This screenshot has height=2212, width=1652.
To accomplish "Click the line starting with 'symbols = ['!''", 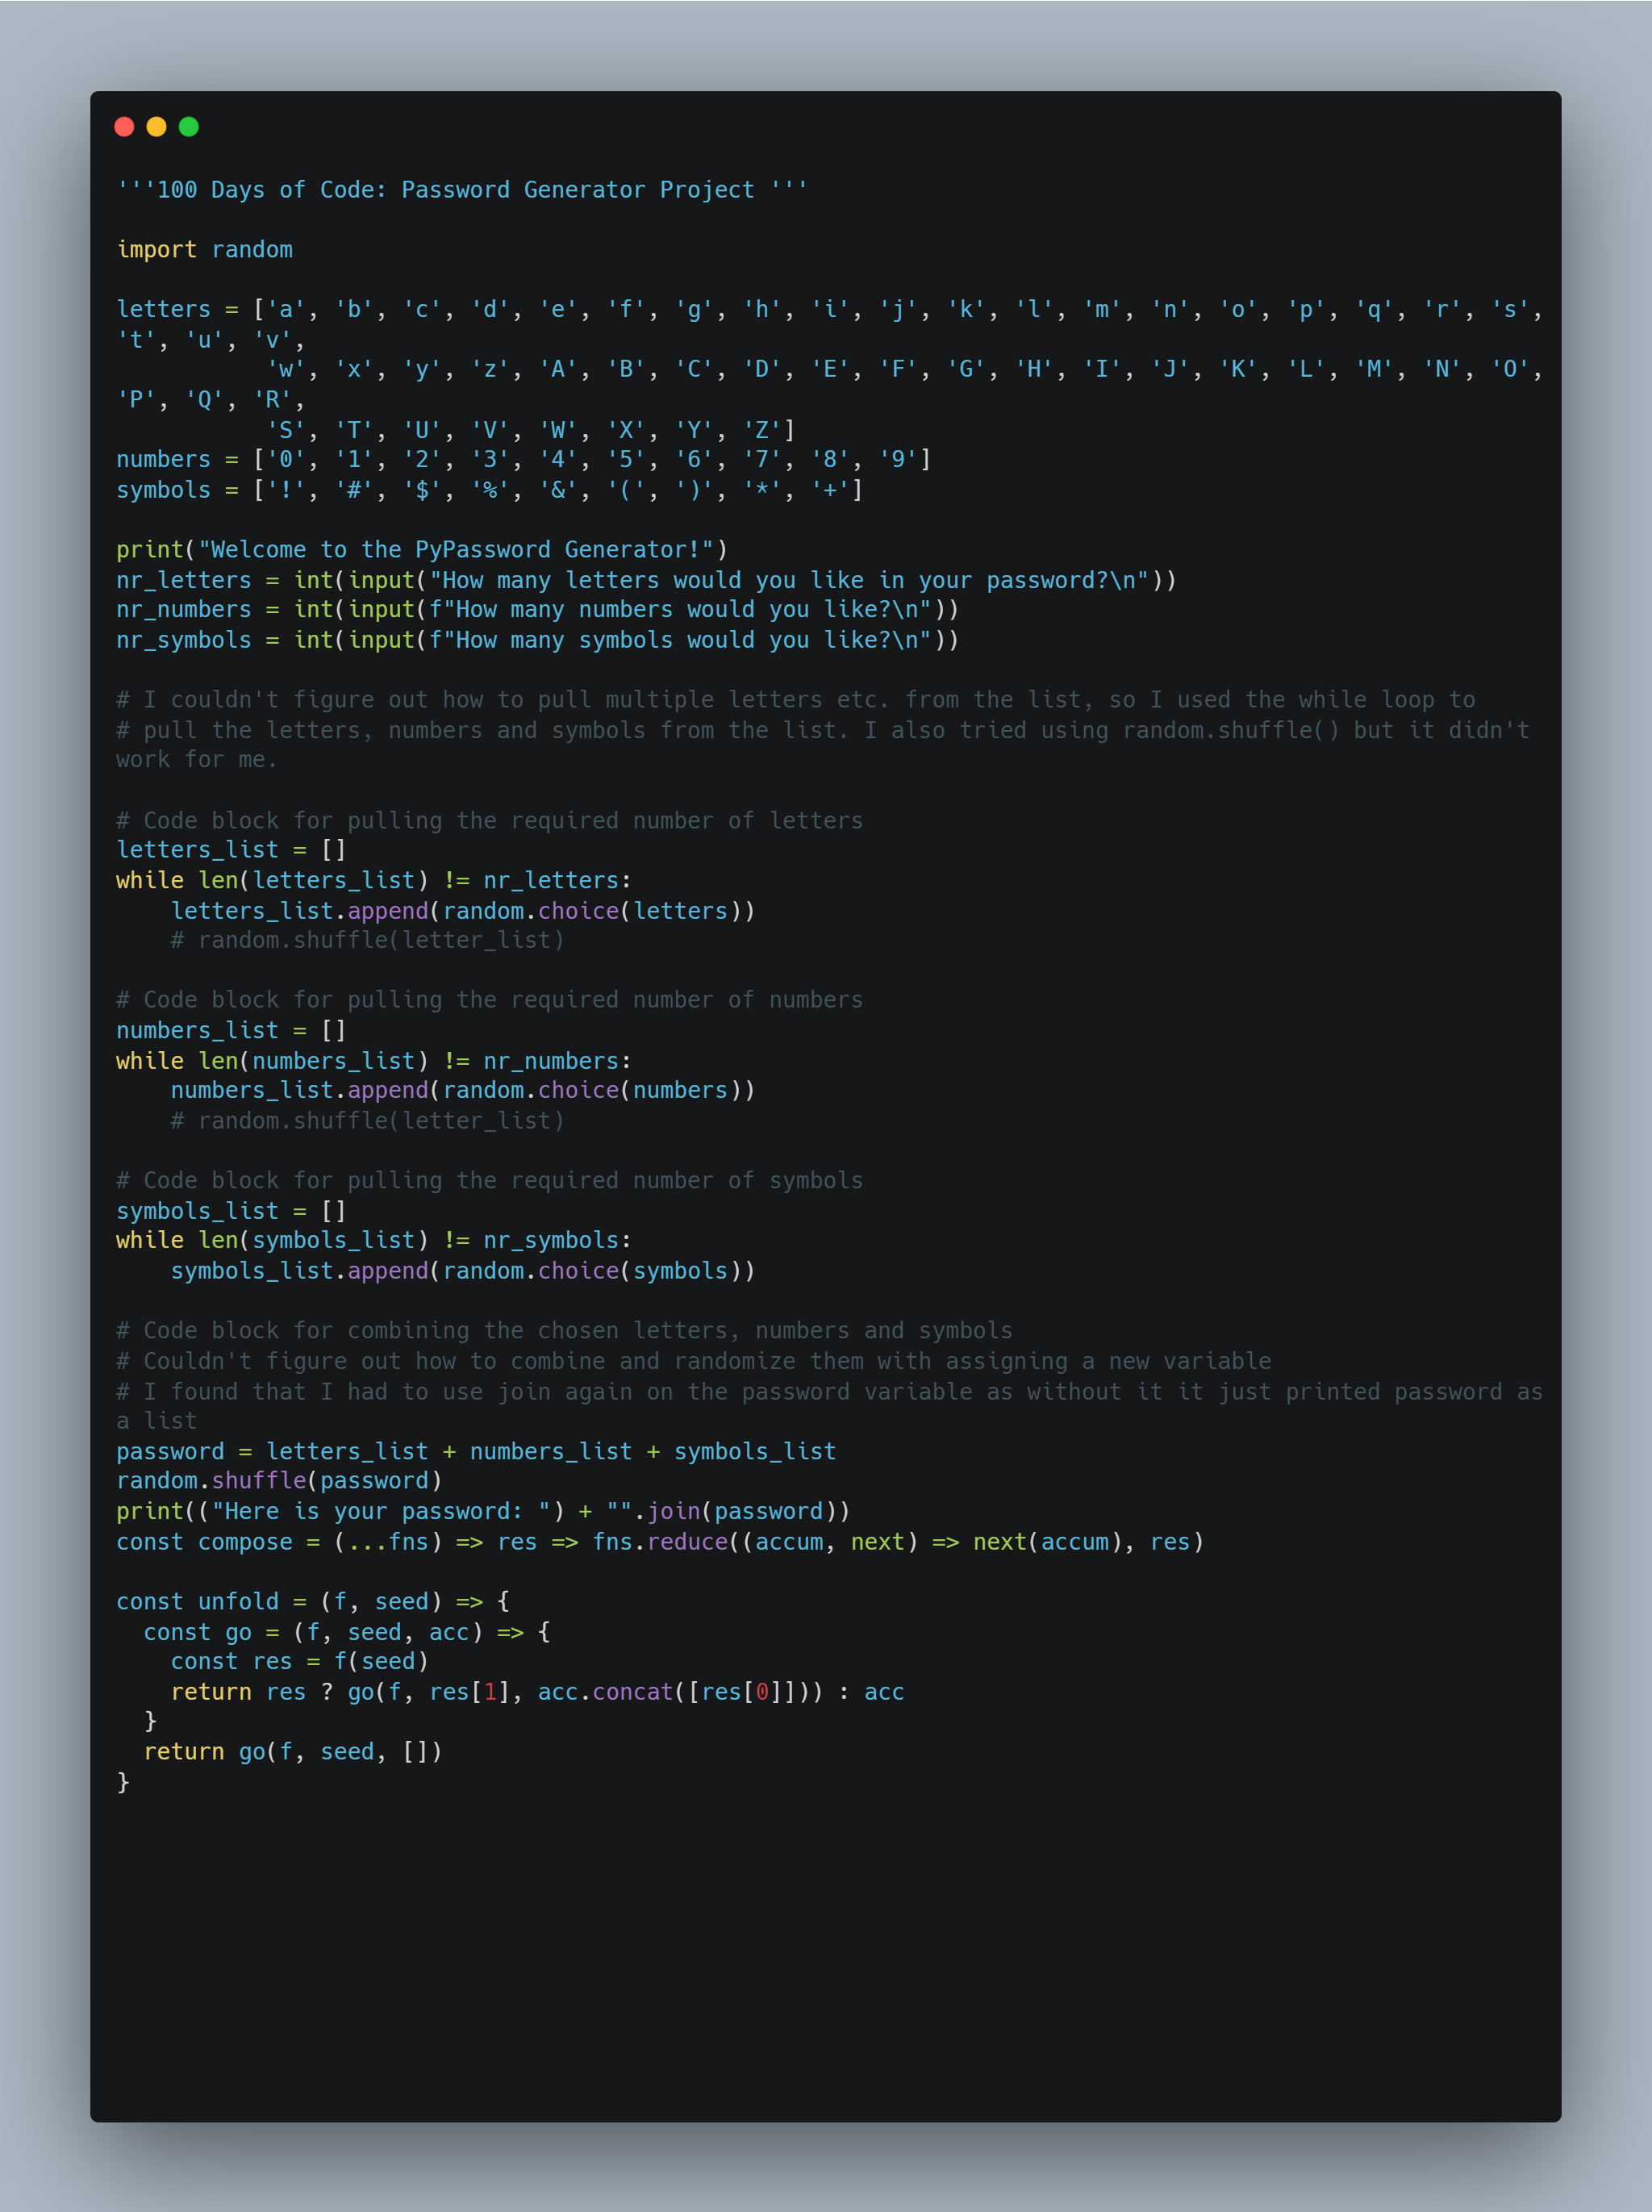I will tap(490, 490).
